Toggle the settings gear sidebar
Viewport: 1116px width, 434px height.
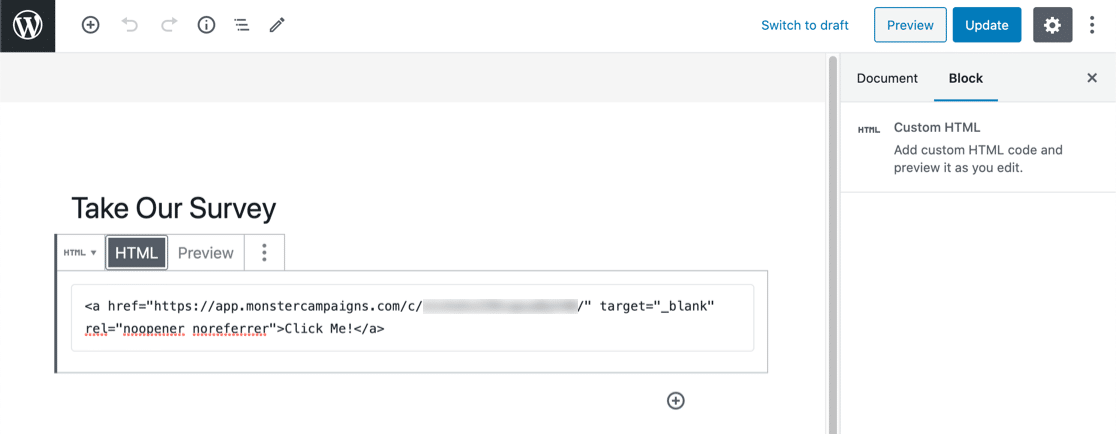[x=1052, y=26]
